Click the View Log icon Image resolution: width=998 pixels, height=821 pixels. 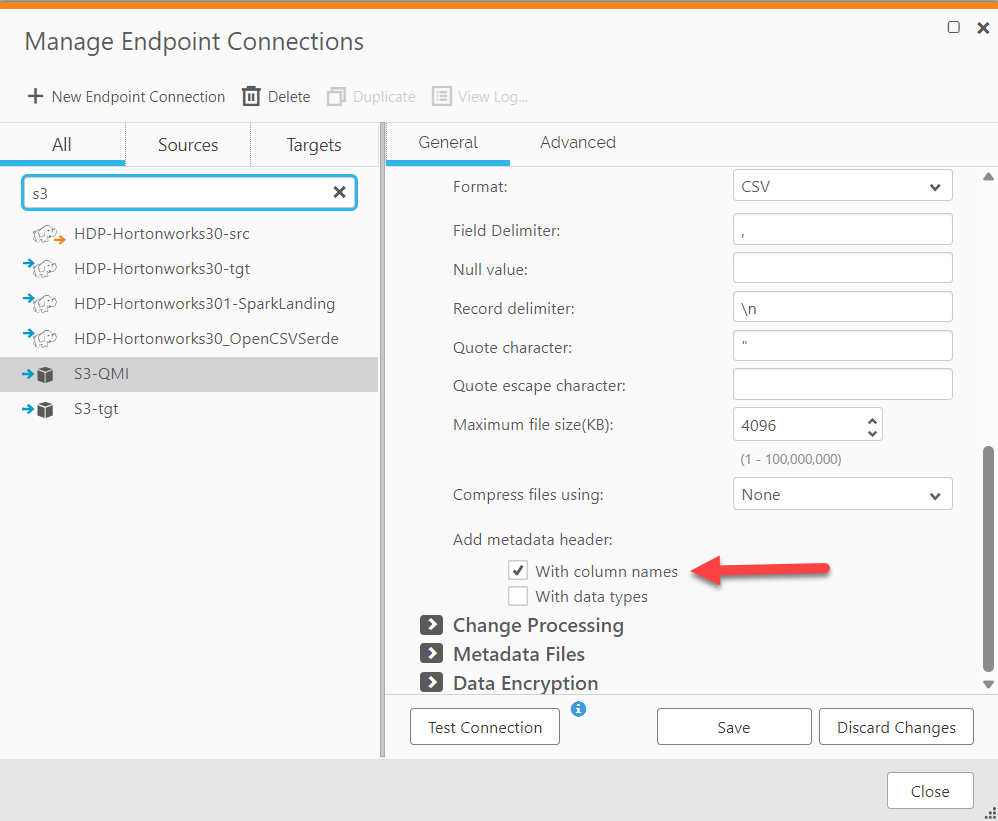[442, 96]
